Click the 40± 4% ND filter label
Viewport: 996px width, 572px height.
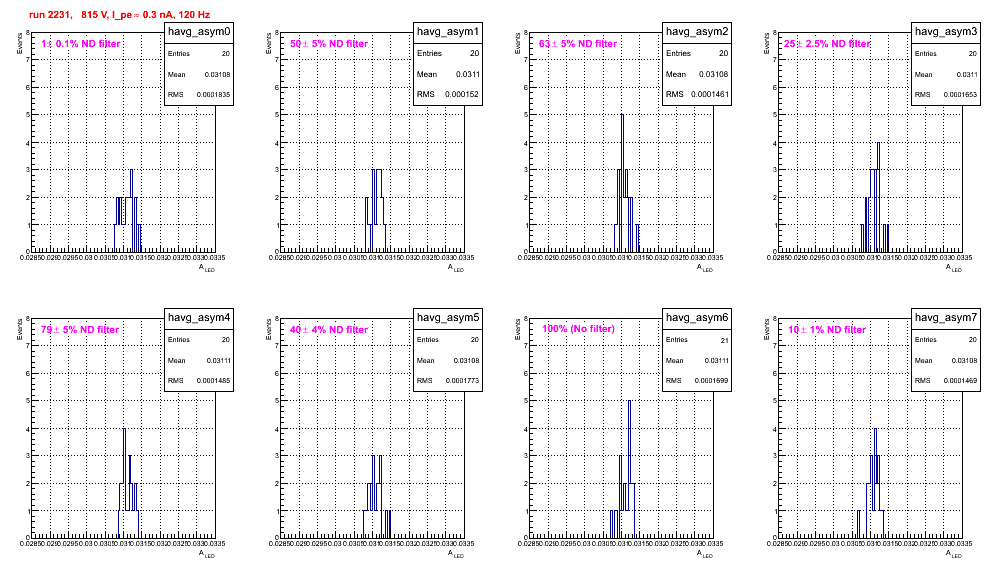tap(329, 330)
